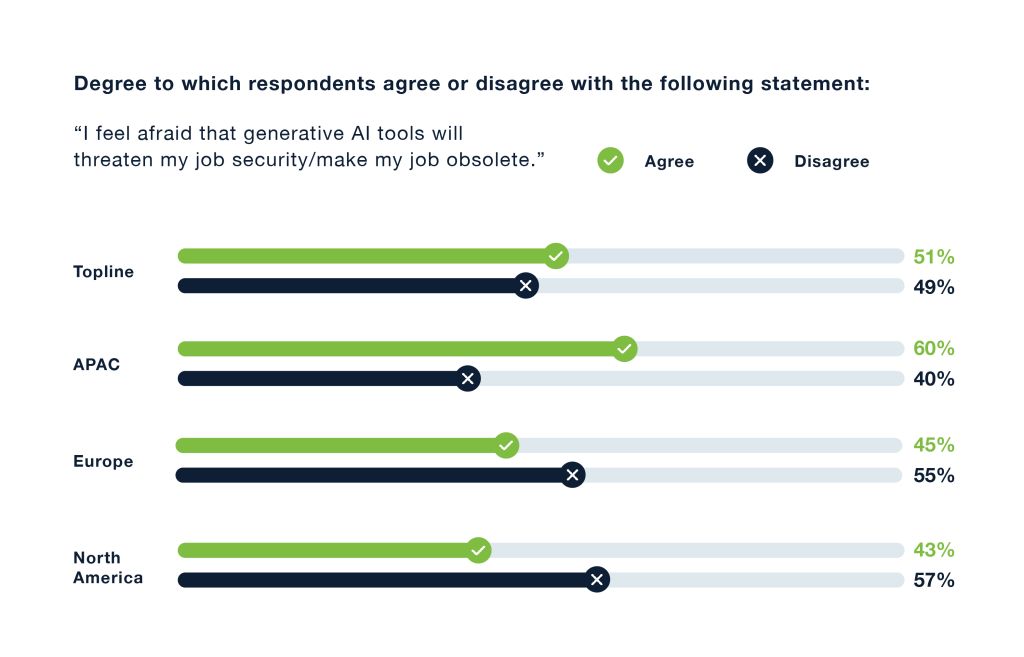Click the 57% North America disagree value
1024x657 pixels.
(934, 580)
